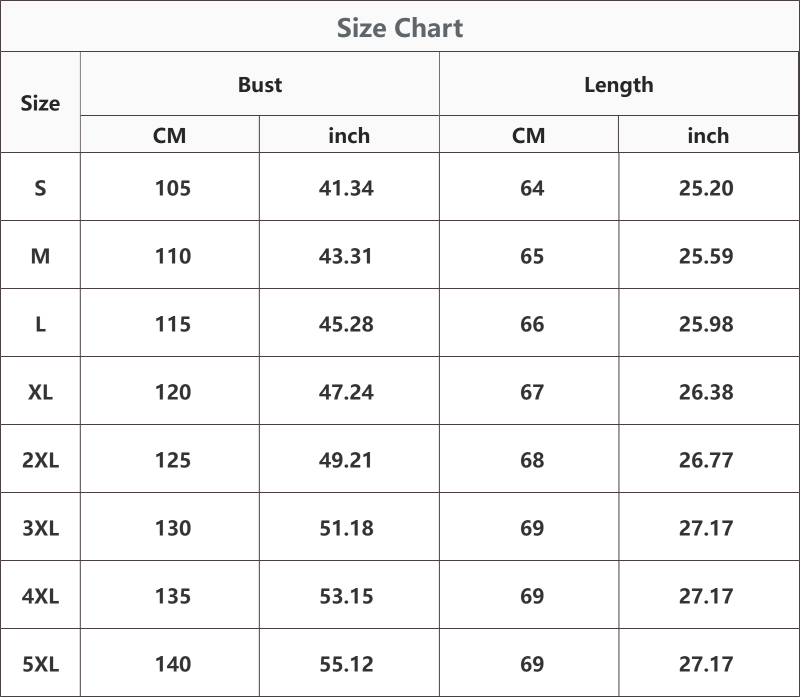Select the Length column header

[618, 85]
